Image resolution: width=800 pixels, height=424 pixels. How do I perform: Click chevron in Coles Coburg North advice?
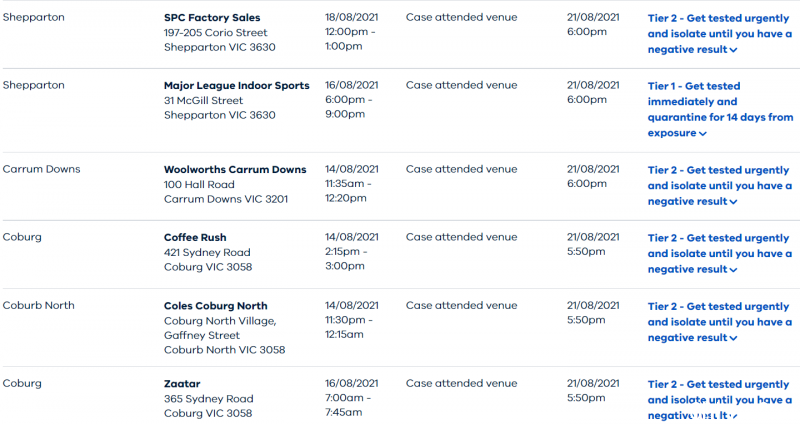point(734,338)
